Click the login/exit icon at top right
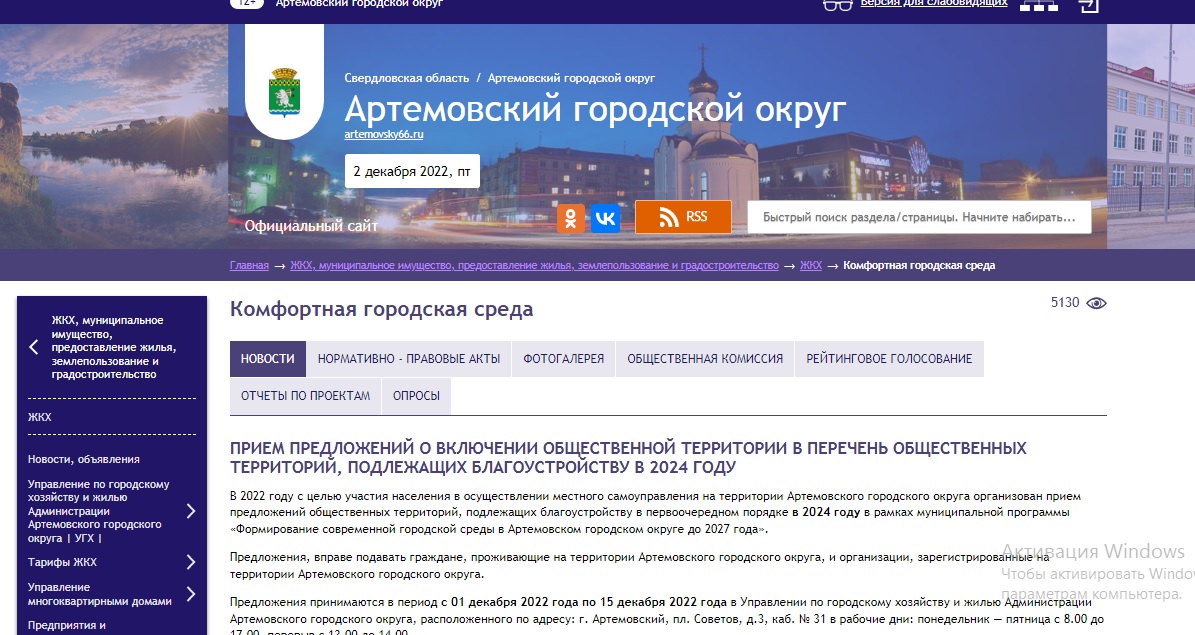 [1090, 5]
